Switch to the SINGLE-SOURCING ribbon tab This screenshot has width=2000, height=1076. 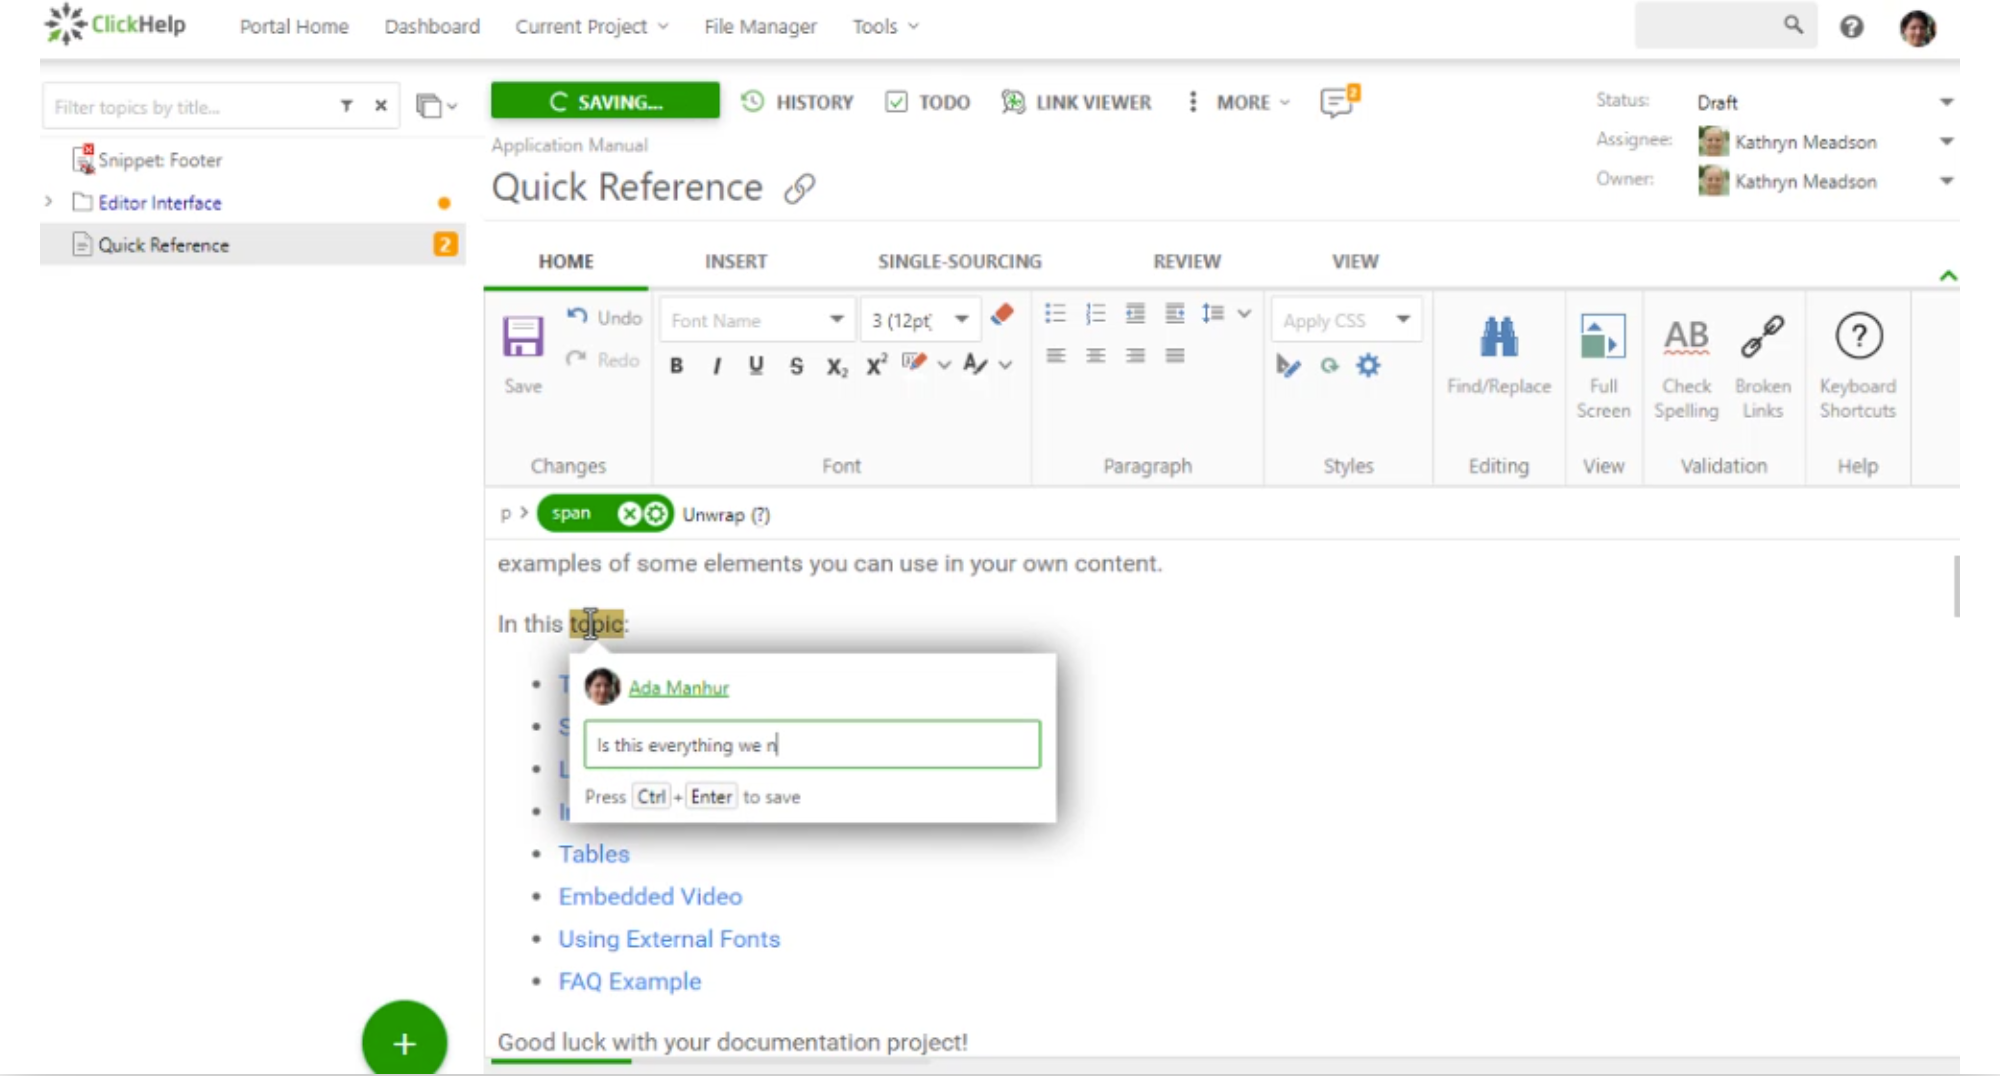(x=959, y=261)
